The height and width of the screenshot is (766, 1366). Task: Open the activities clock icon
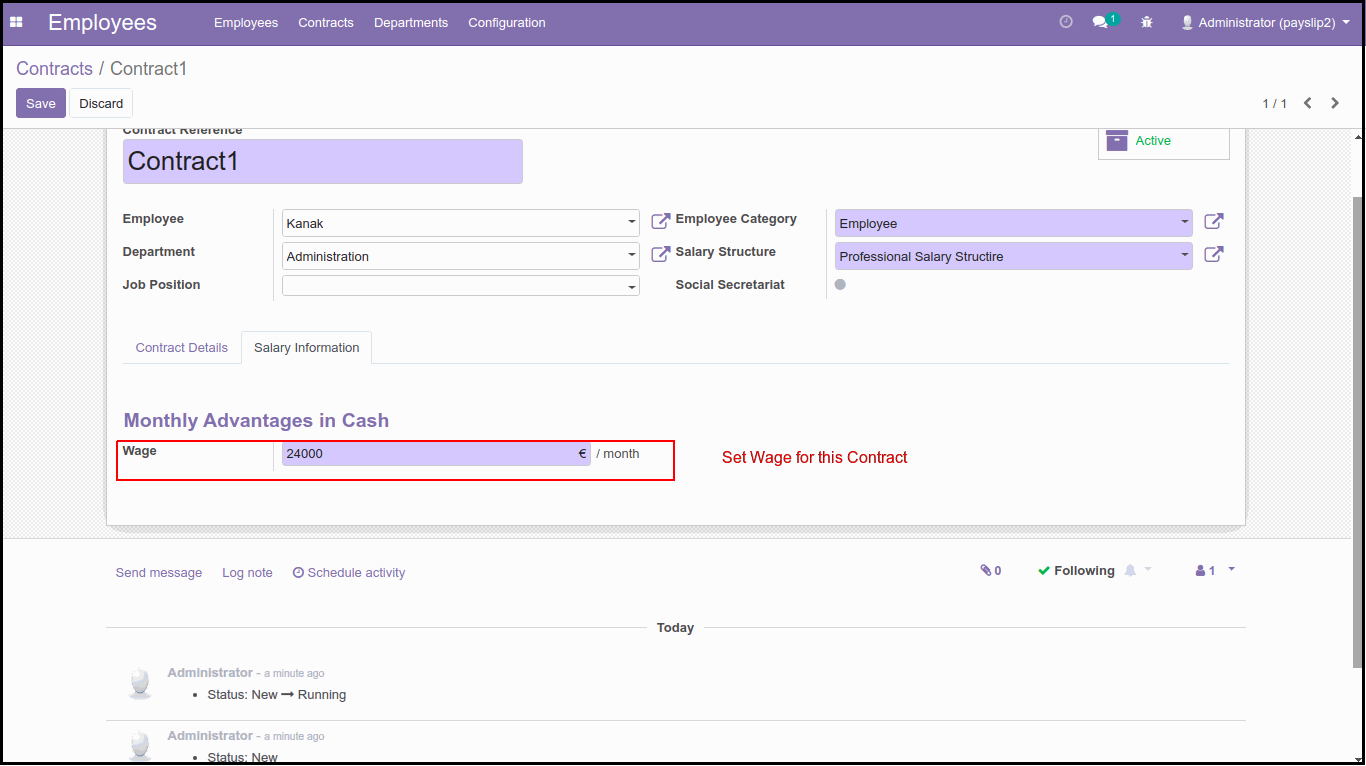click(x=1066, y=22)
